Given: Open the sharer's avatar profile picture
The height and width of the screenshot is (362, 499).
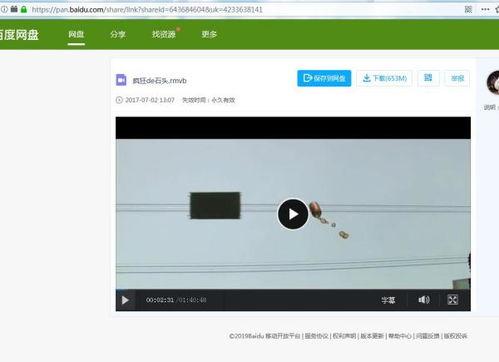Looking at the screenshot, I should (x=493, y=83).
